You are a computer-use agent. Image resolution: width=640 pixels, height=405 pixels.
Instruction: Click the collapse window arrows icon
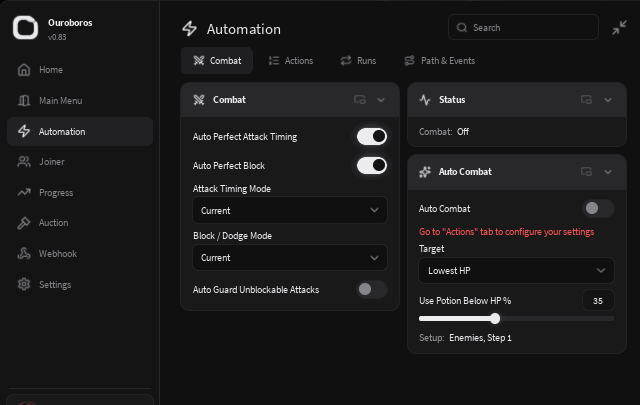click(619, 28)
